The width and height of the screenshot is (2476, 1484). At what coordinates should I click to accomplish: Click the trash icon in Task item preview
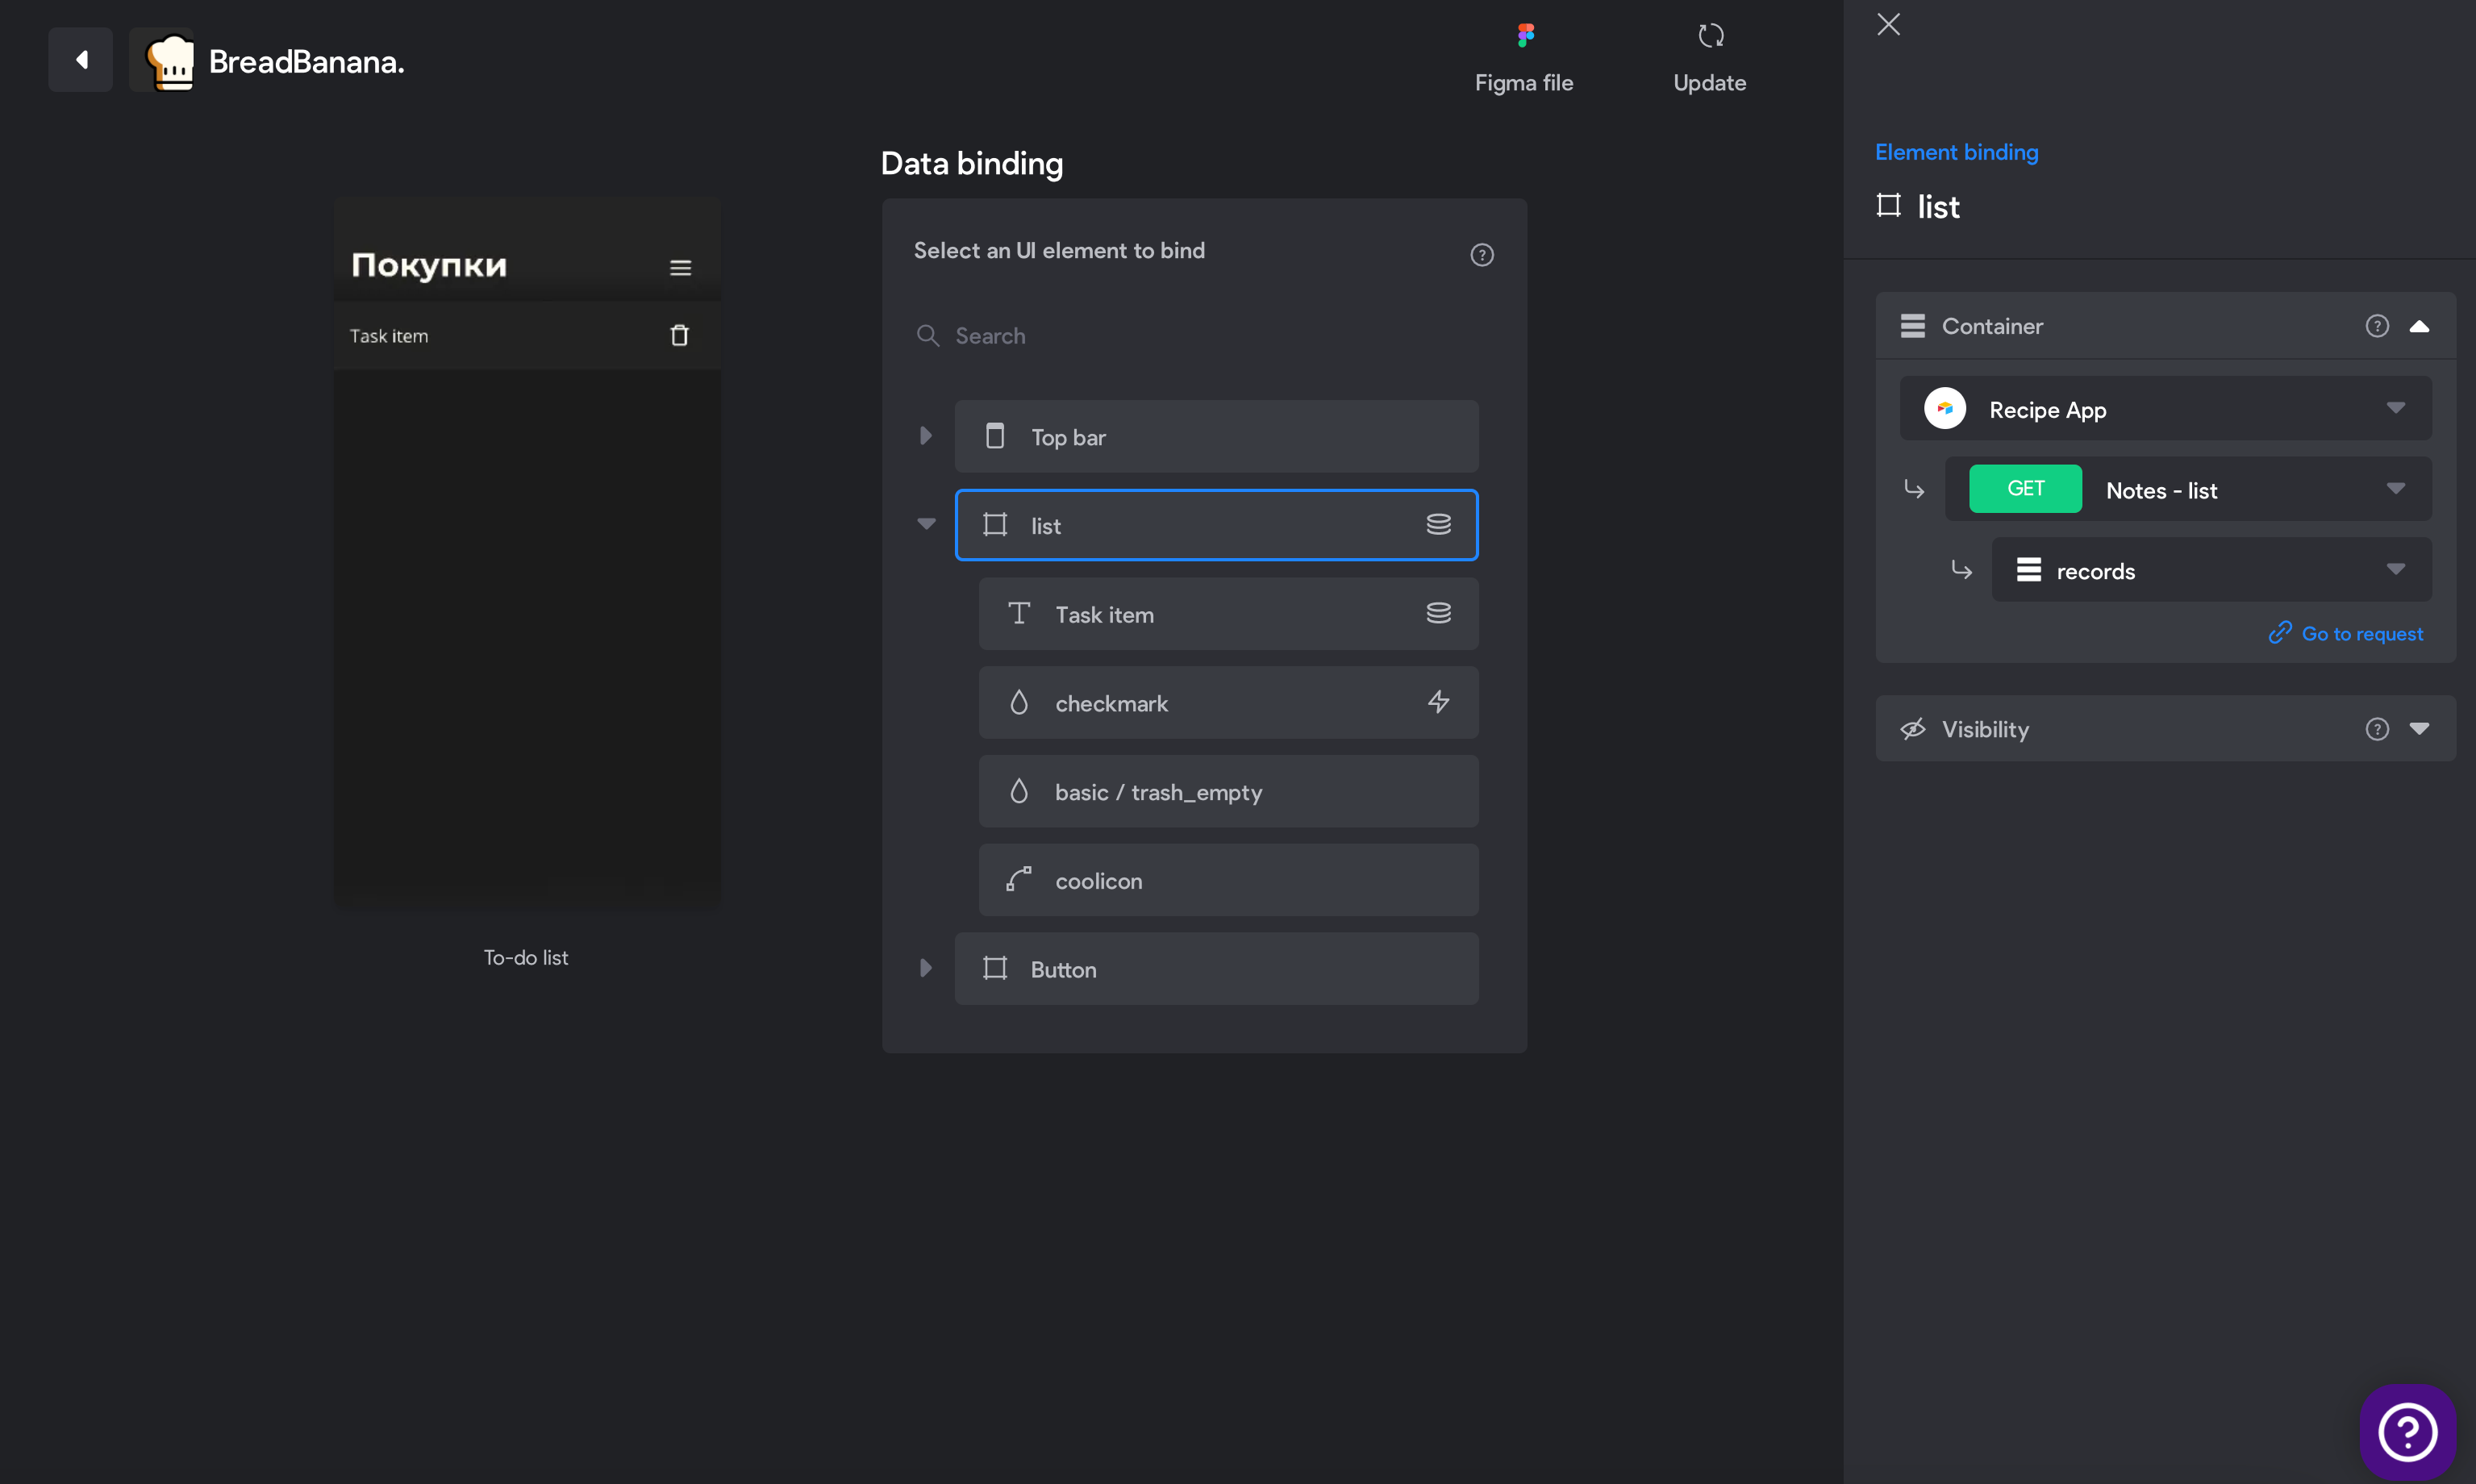679,335
